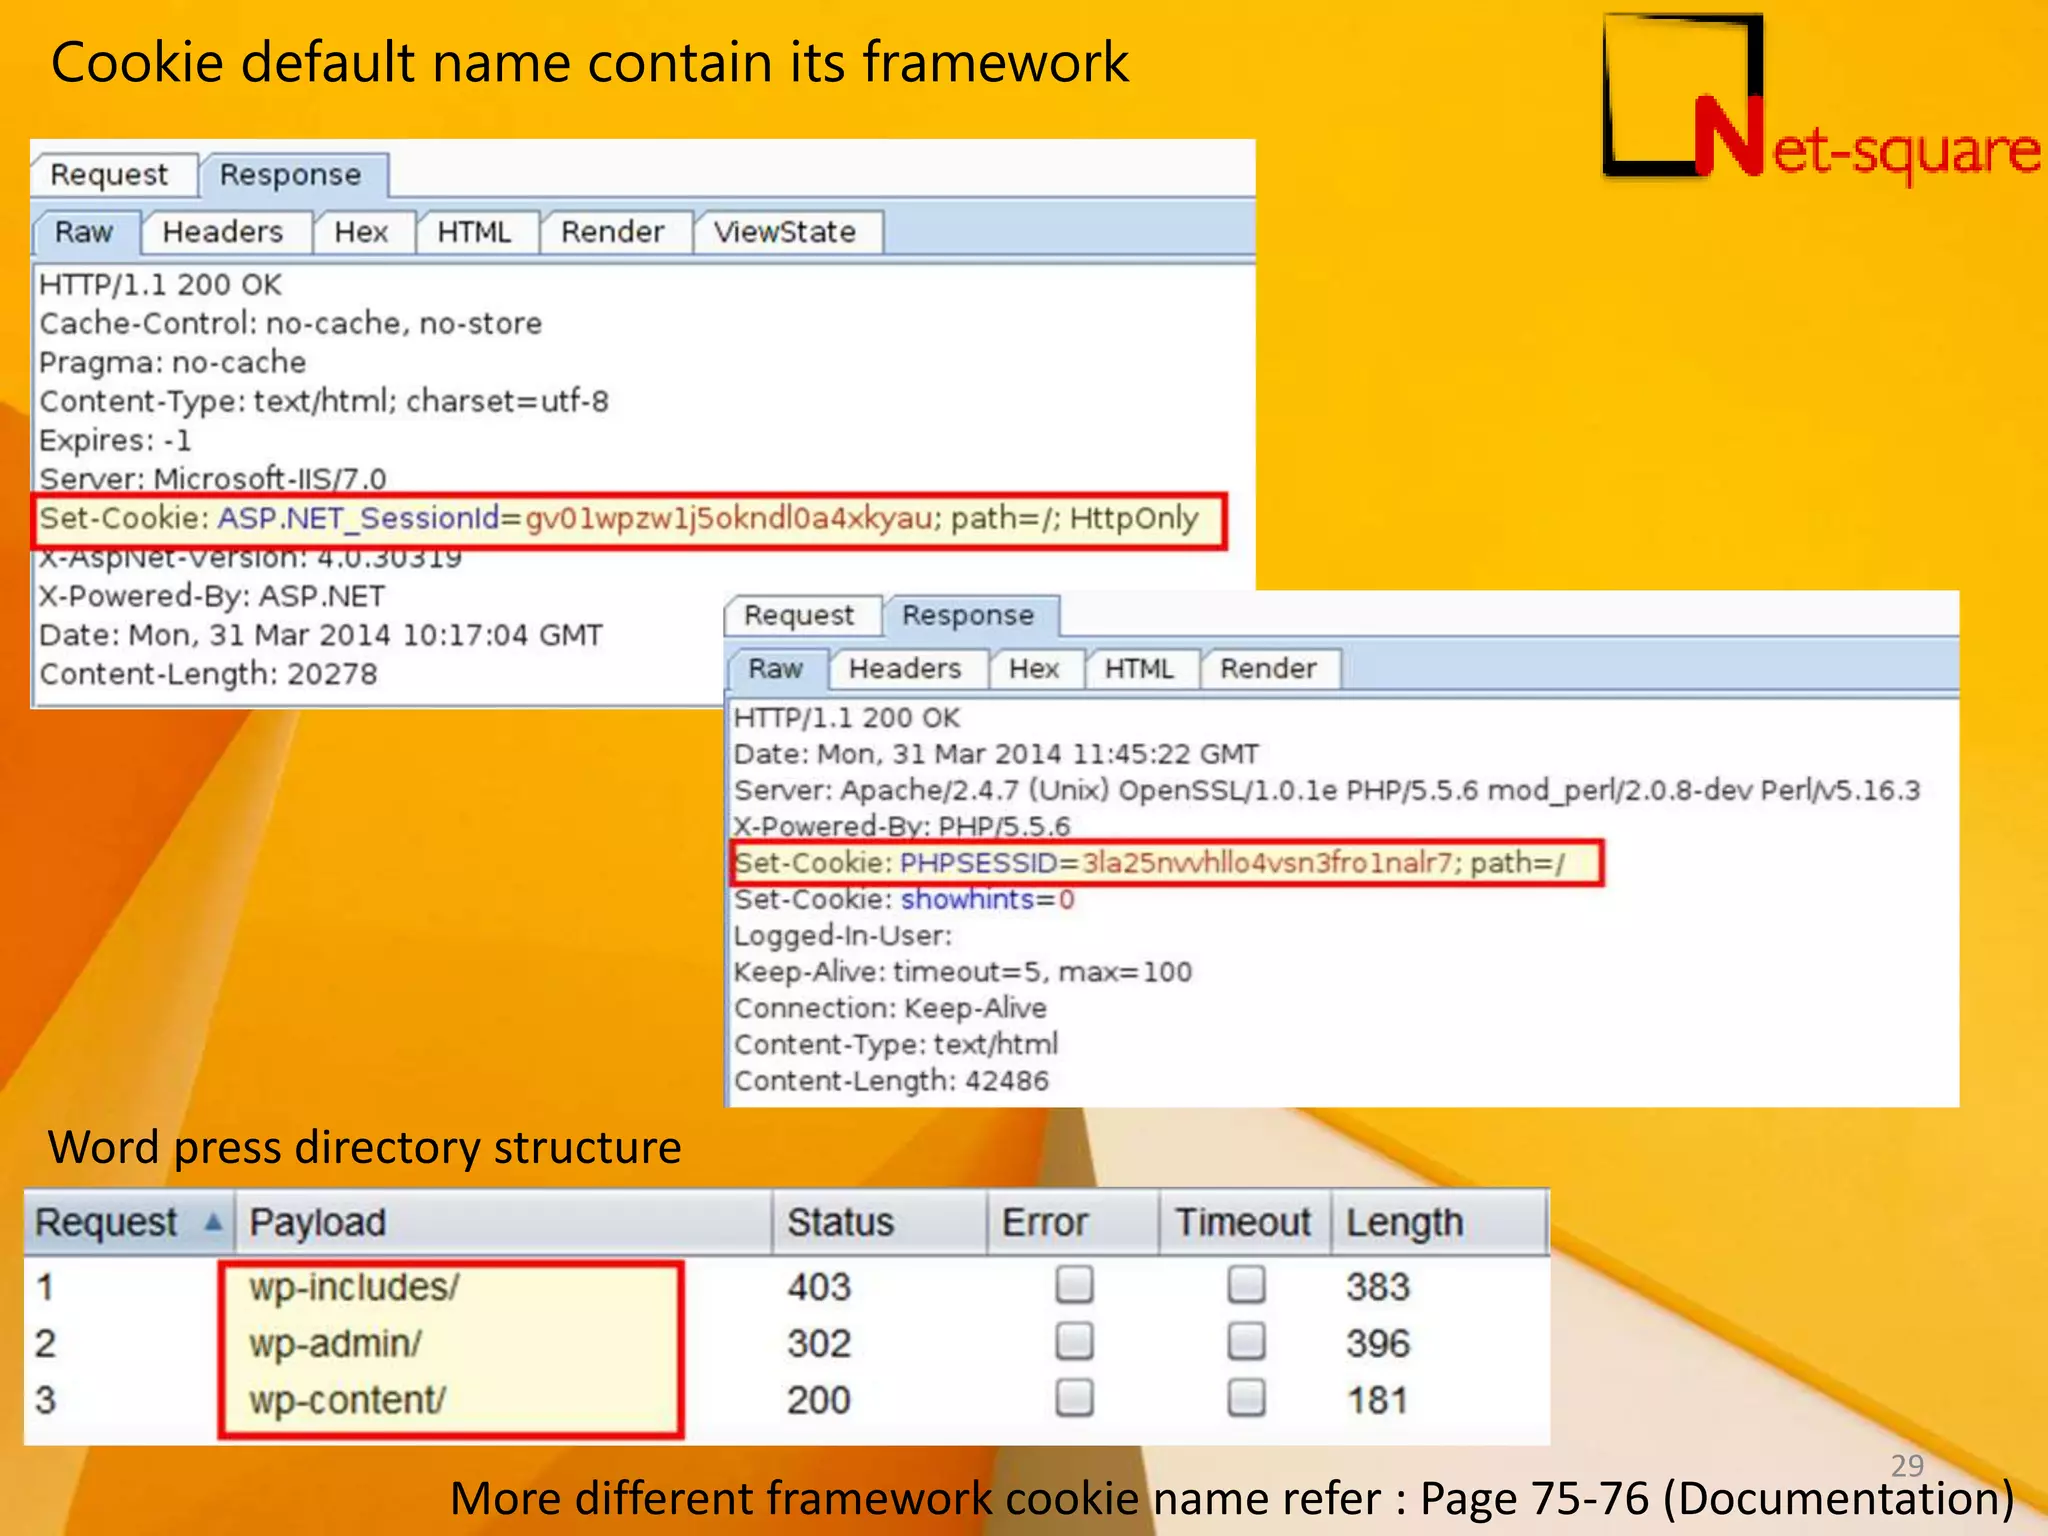
Task: Tick the Error checkbox for wp-includes/ row
Action: pyautogui.click(x=1074, y=1285)
